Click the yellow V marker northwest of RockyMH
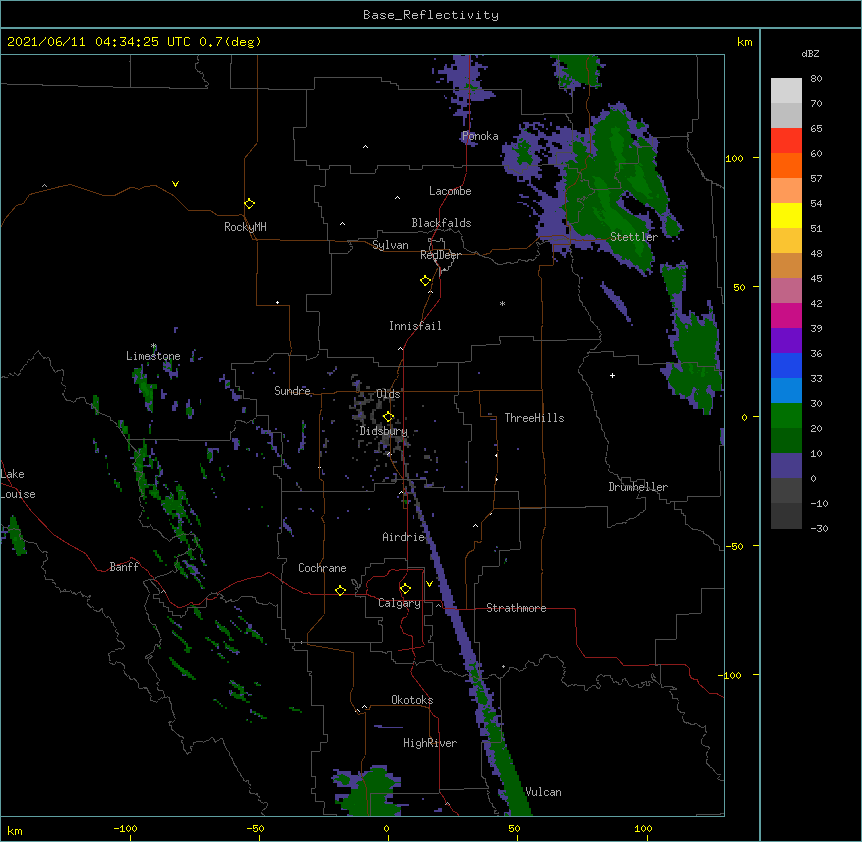Viewport: 862px width, 842px height. 175,184
